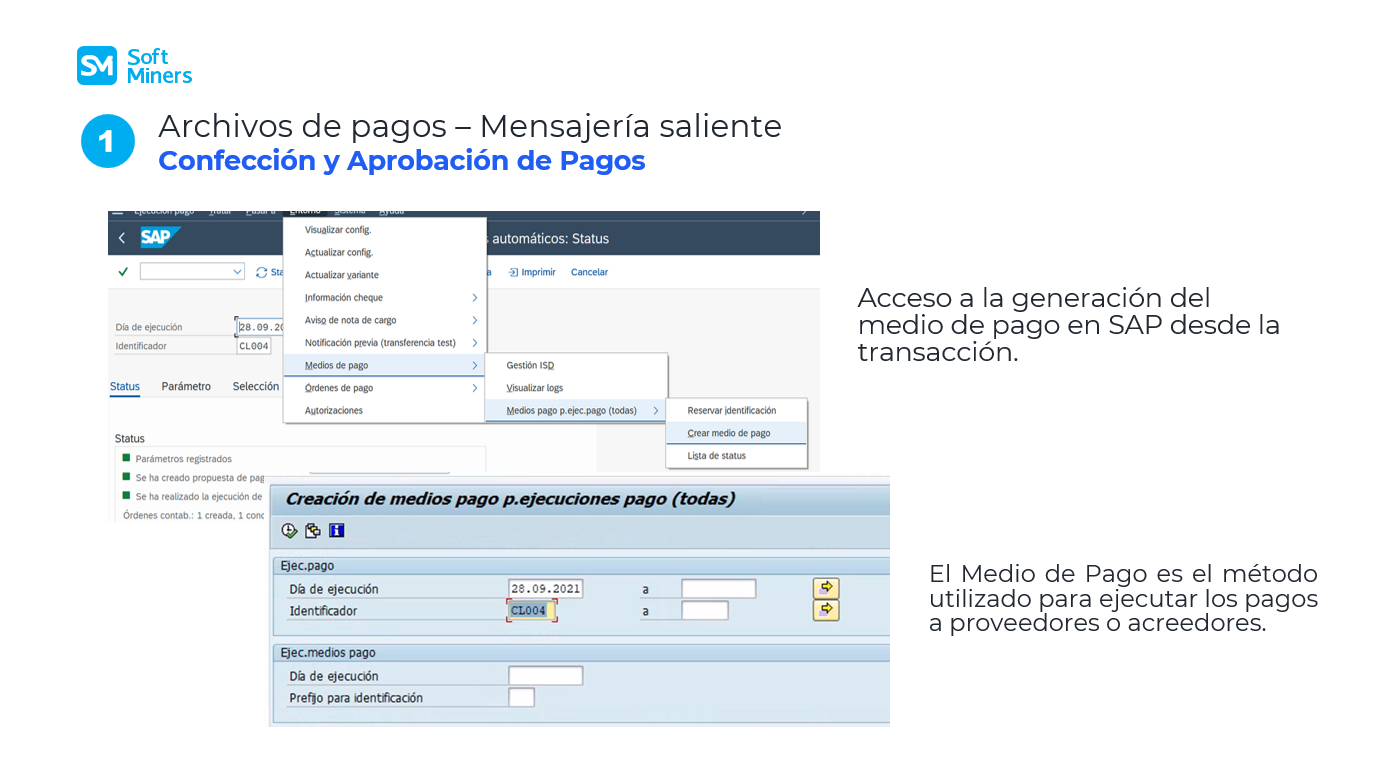Select Lista de status option
The height and width of the screenshot is (781, 1393).
click(716, 456)
